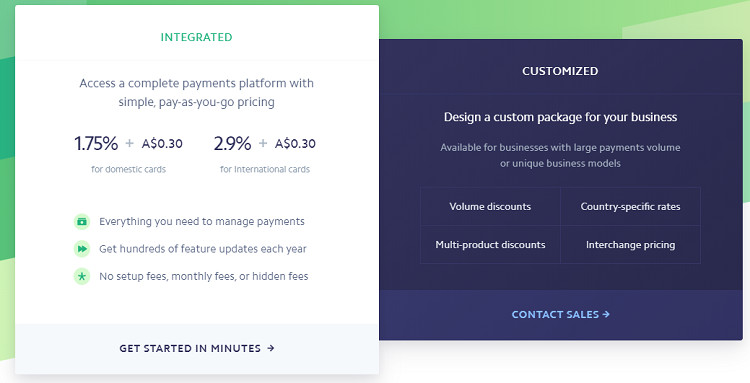Click the green card payments icon

(82, 221)
